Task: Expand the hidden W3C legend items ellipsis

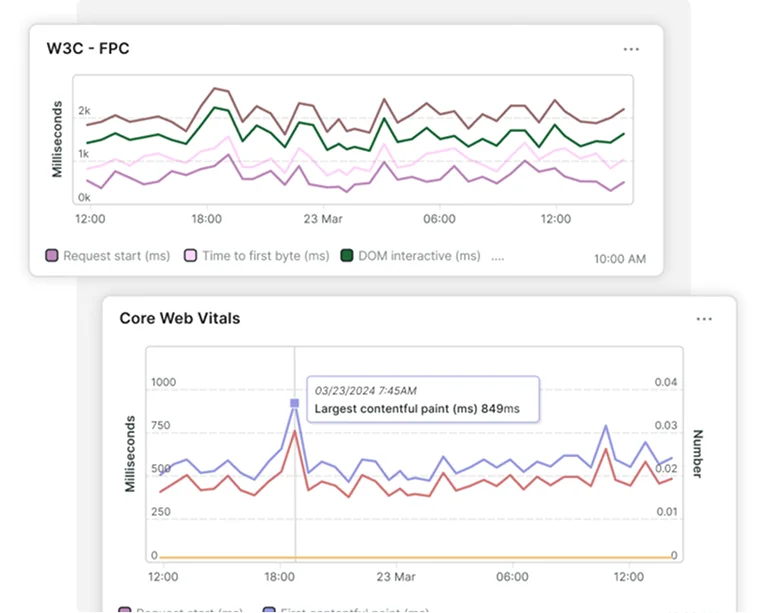Action: [498, 257]
